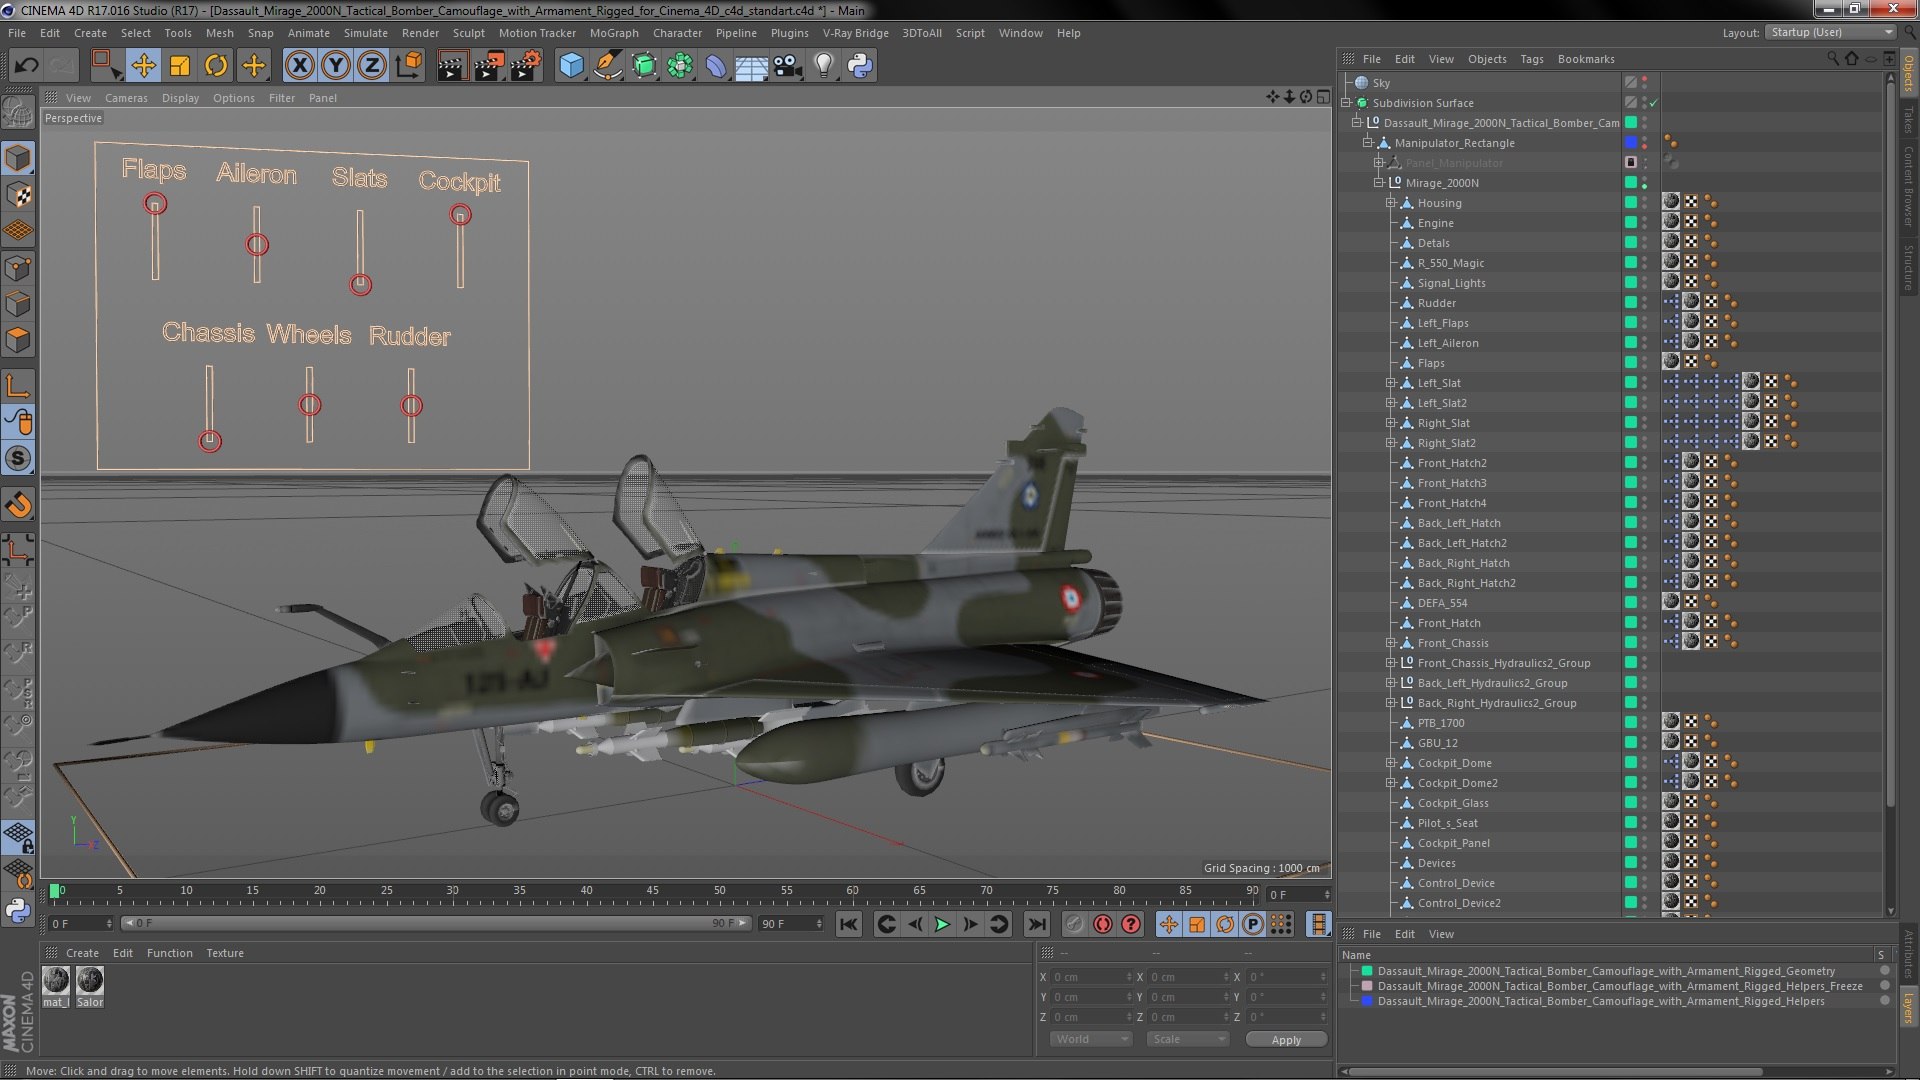This screenshot has width=1920, height=1080.
Task: Open the Character menu
Action: coord(677,33)
